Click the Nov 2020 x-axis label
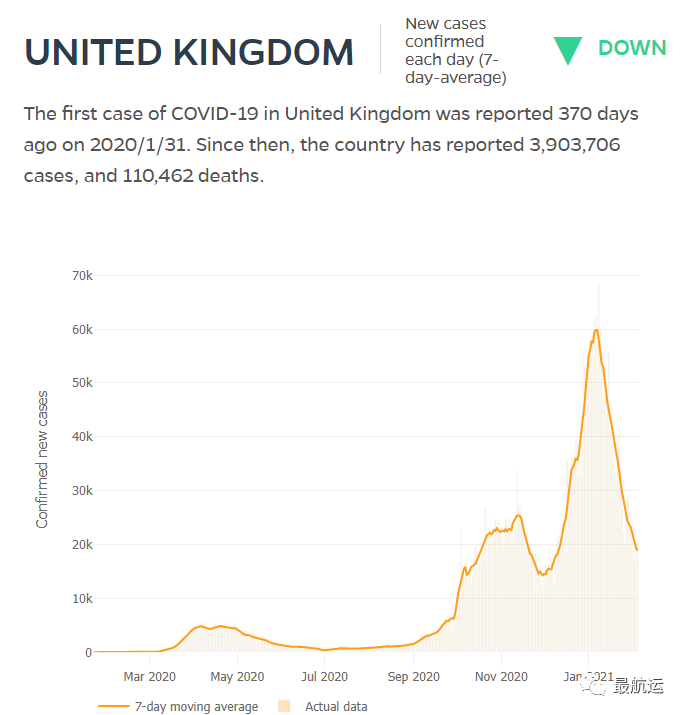 coord(501,677)
